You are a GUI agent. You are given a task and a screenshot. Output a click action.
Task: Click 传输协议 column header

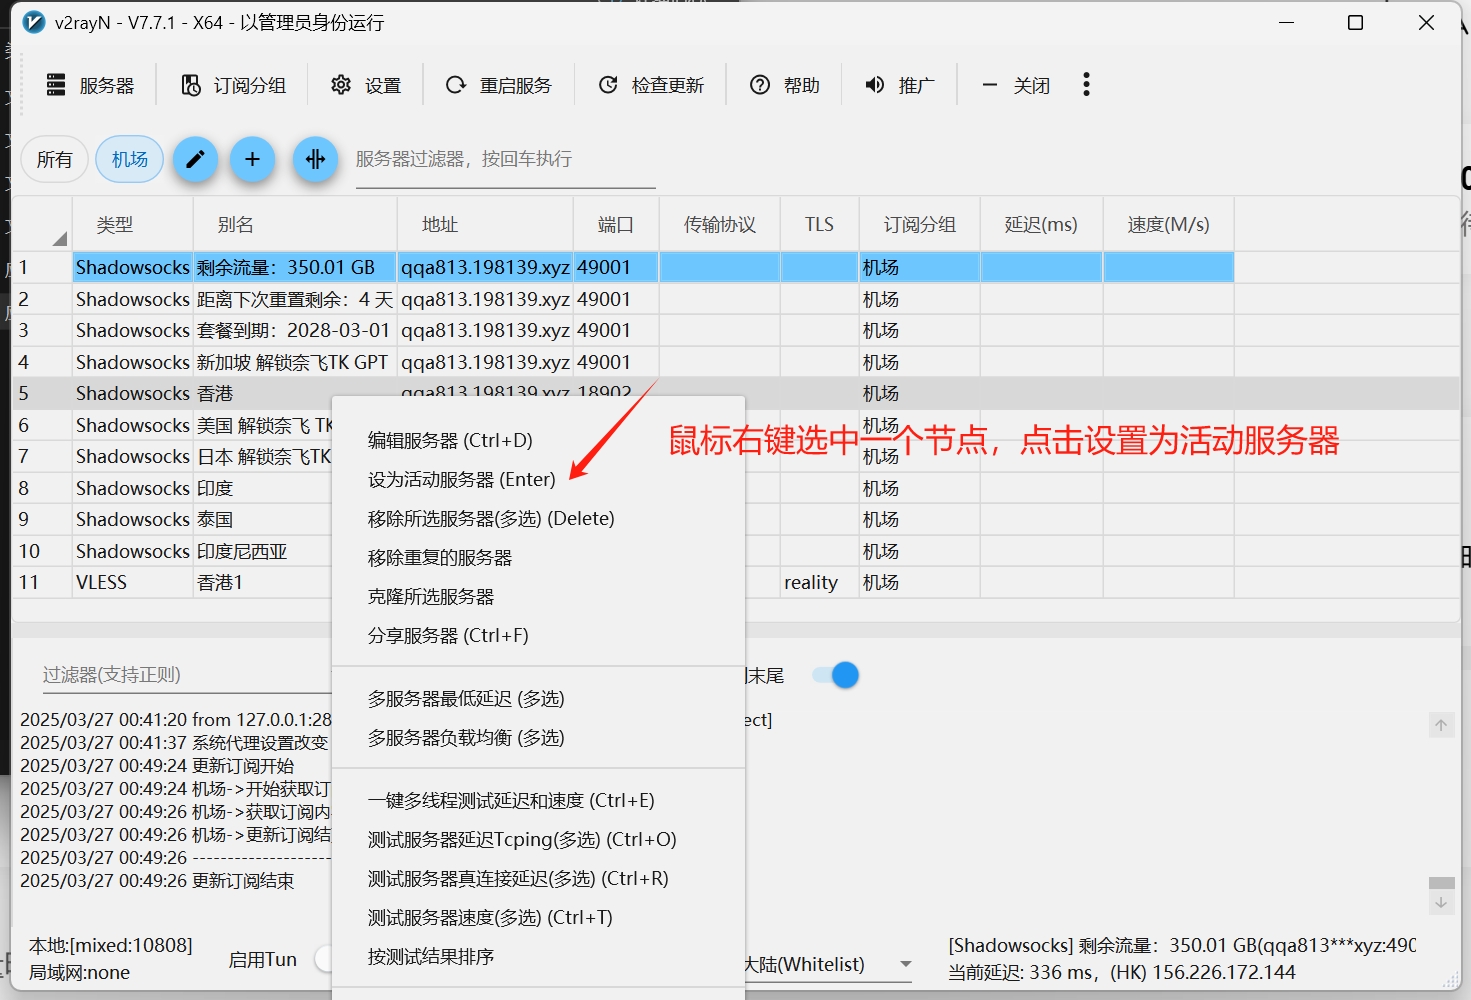(x=719, y=225)
